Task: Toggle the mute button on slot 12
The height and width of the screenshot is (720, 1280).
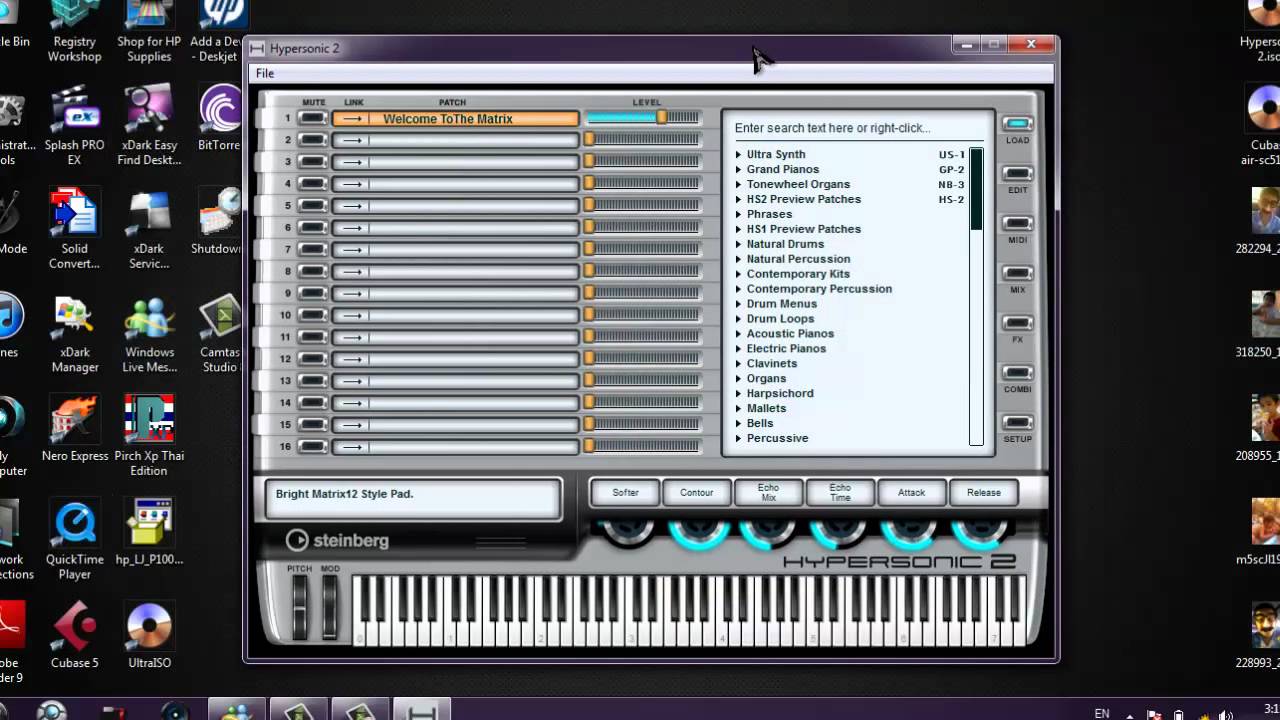Action: point(313,359)
